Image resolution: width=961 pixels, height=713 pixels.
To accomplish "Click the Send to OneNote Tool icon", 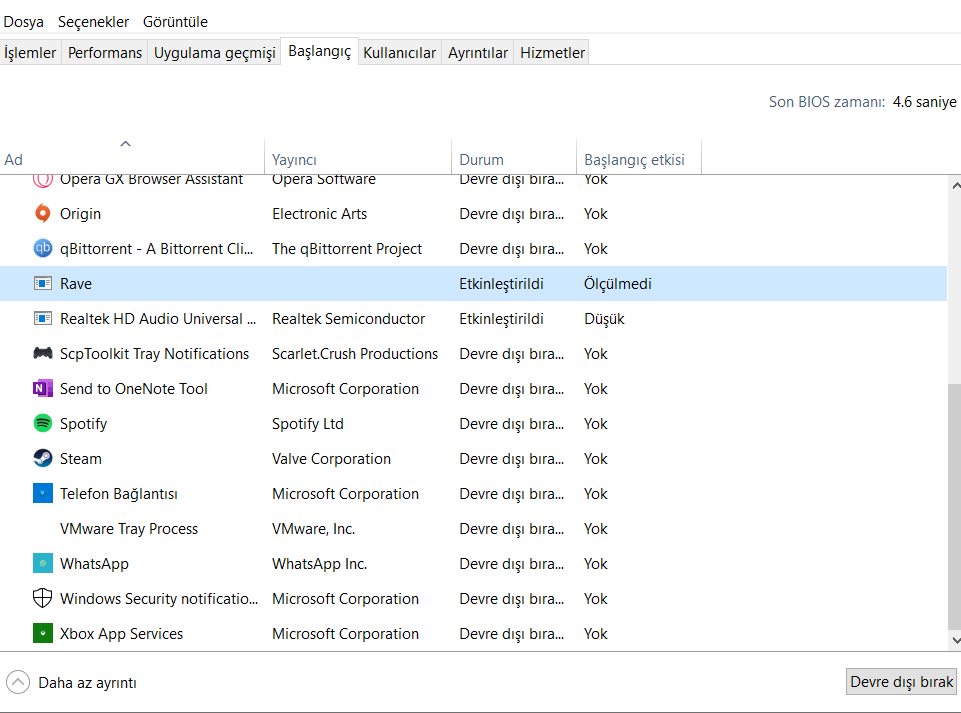I will tap(42, 388).
